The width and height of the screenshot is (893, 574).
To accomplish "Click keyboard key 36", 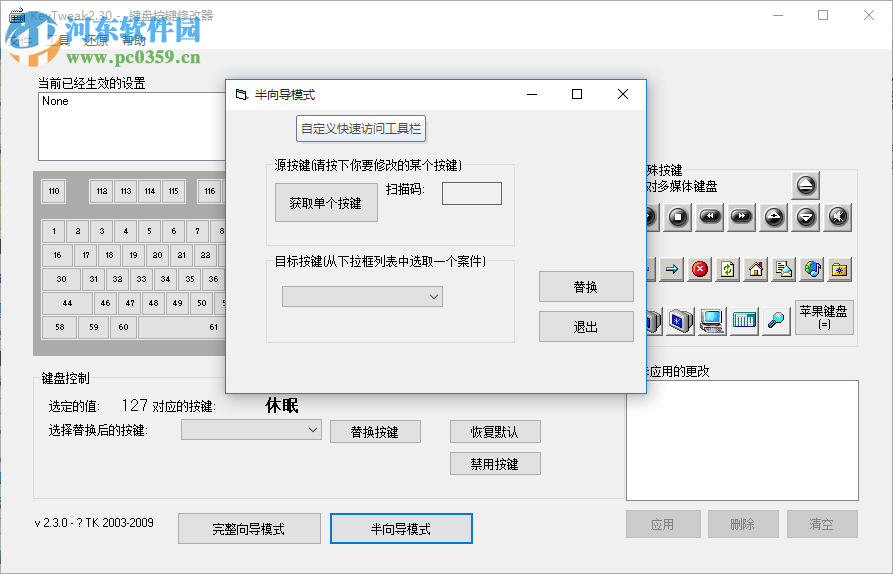I will [213, 279].
